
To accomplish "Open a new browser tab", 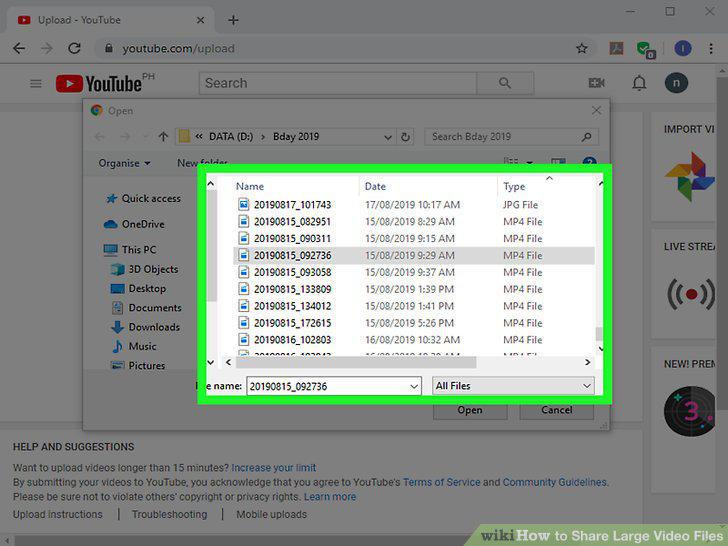I will tap(234, 20).
